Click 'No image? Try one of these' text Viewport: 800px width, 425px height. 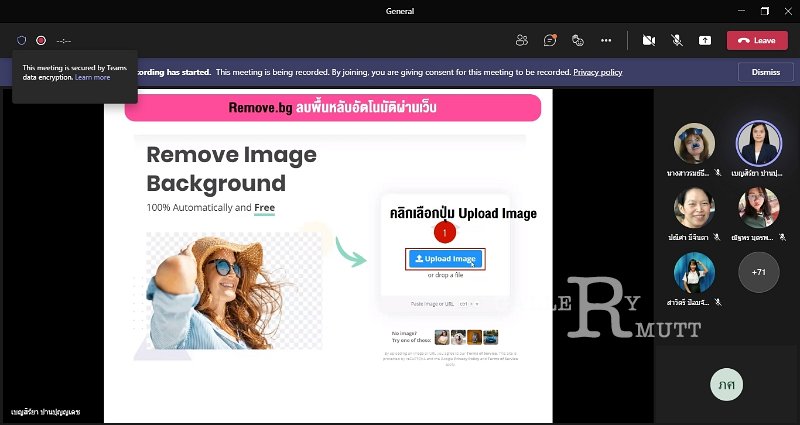411,337
